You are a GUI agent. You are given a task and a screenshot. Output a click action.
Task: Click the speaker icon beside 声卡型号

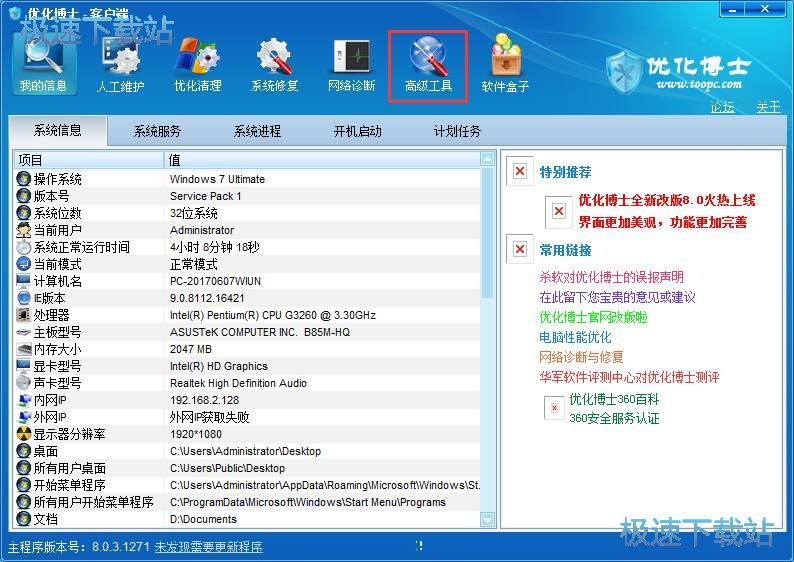[23, 383]
